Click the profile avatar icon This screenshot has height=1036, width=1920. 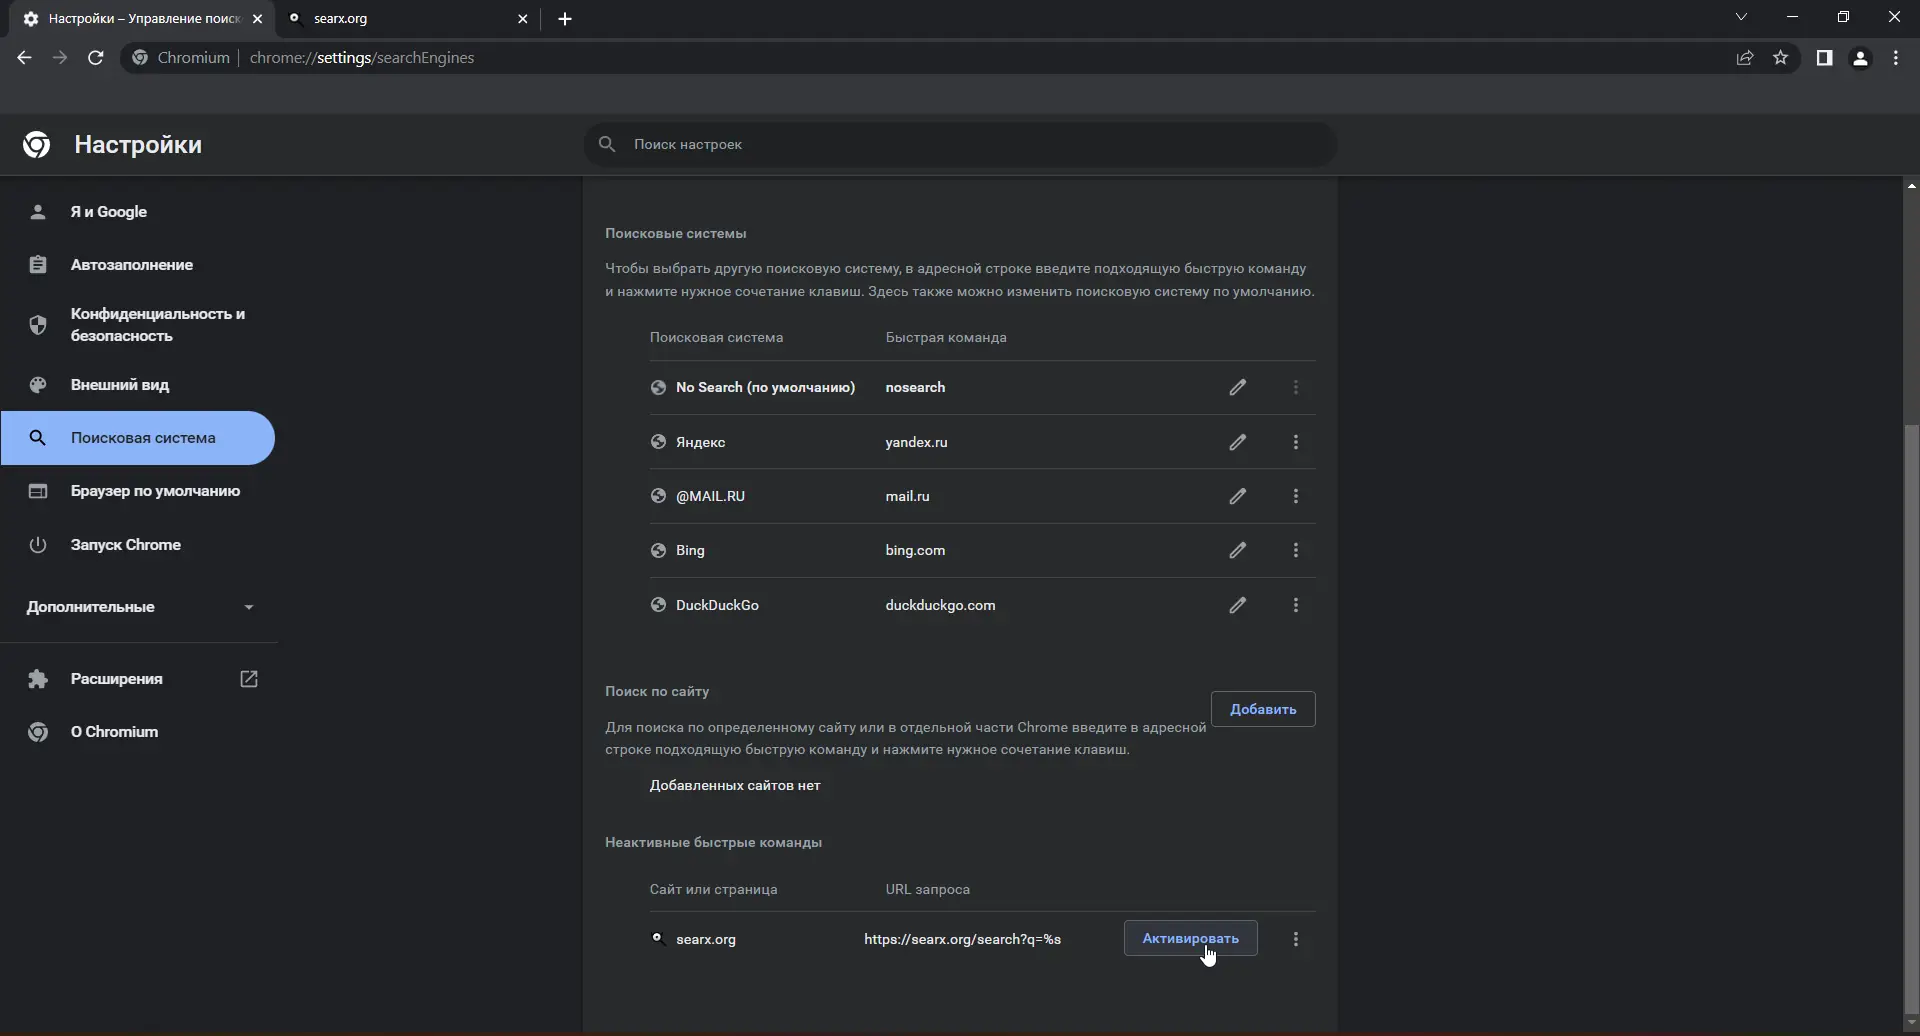tap(1860, 58)
